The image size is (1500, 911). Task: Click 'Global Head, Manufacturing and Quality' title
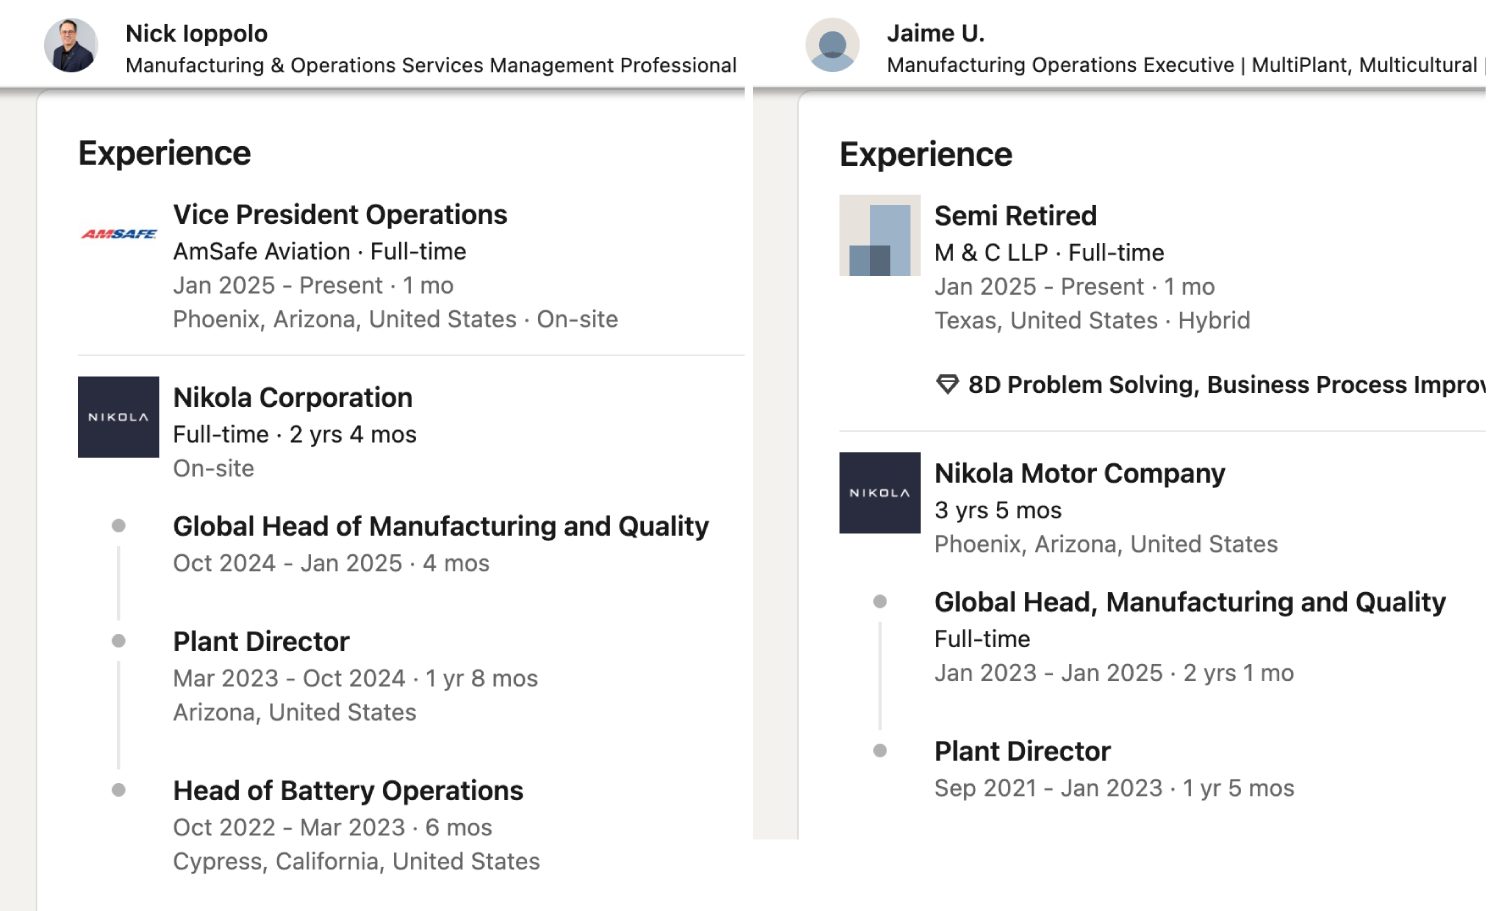coord(1190,602)
